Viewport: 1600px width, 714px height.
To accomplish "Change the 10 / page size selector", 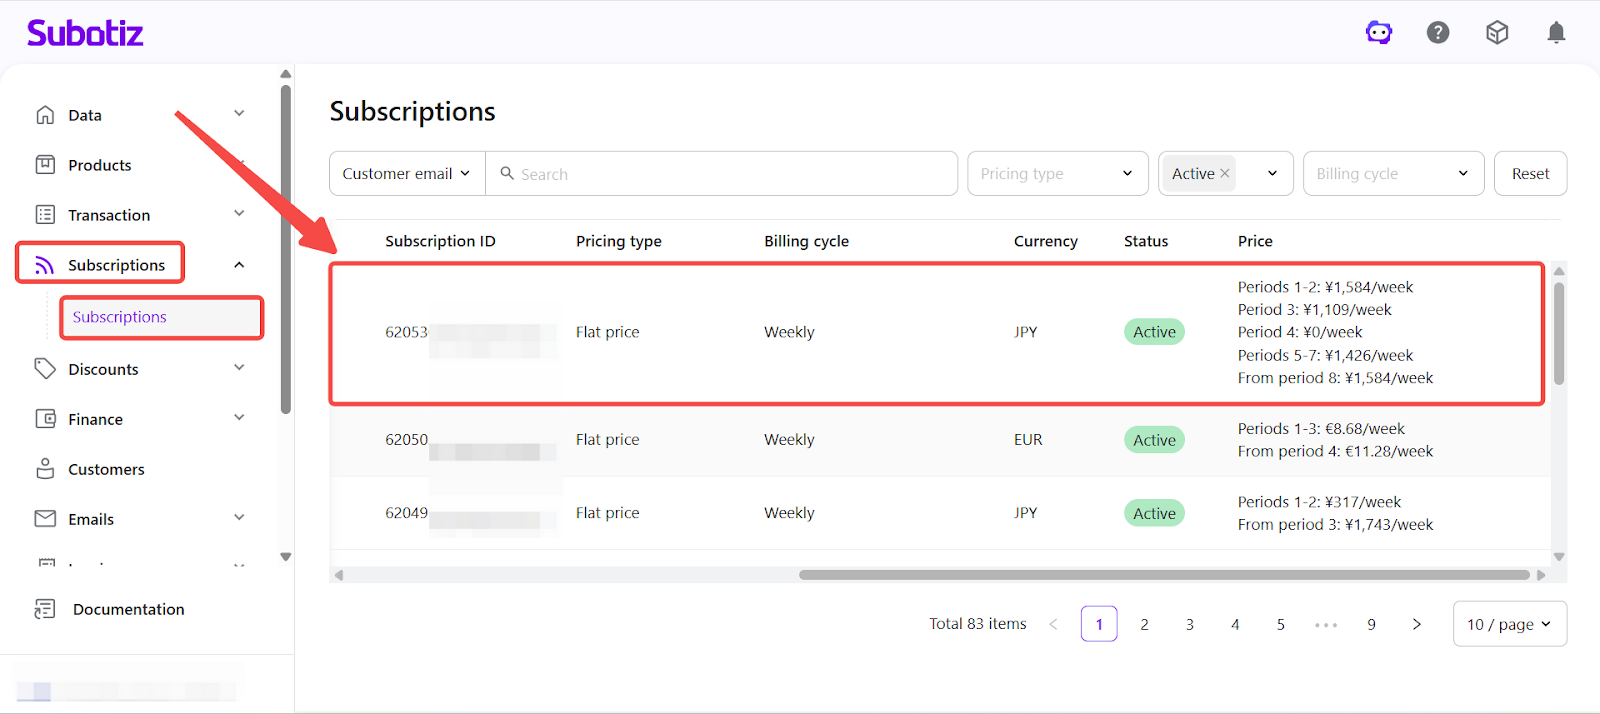I will (x=1508, y=624).
